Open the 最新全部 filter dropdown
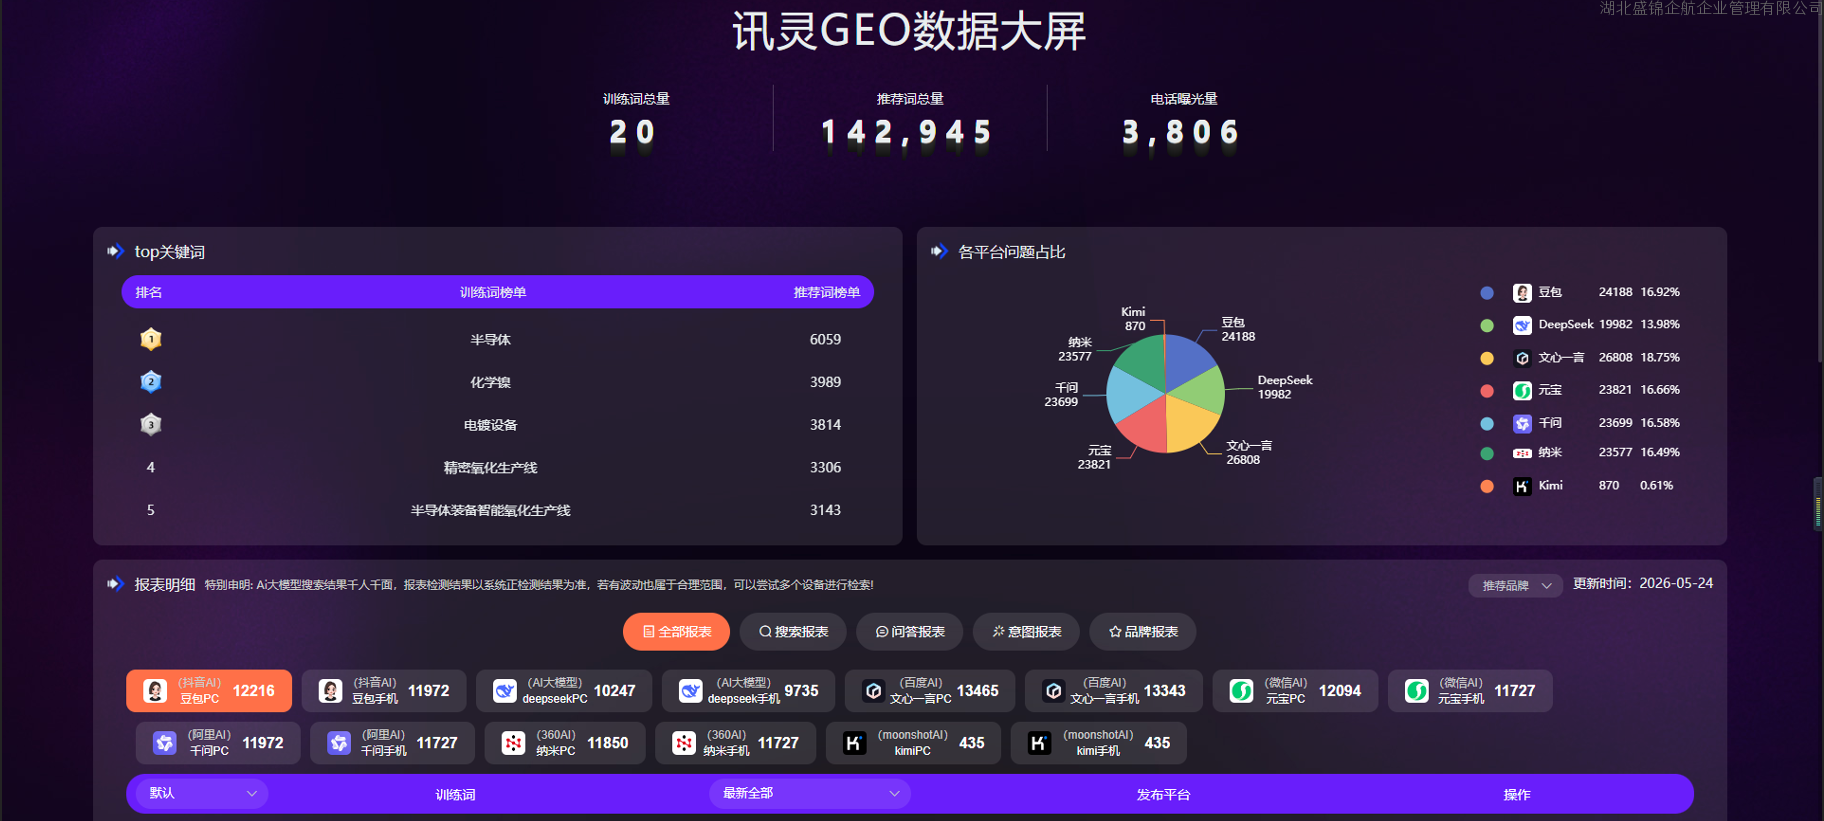This screenshot has width=1824, height=821. coord(810,793)
